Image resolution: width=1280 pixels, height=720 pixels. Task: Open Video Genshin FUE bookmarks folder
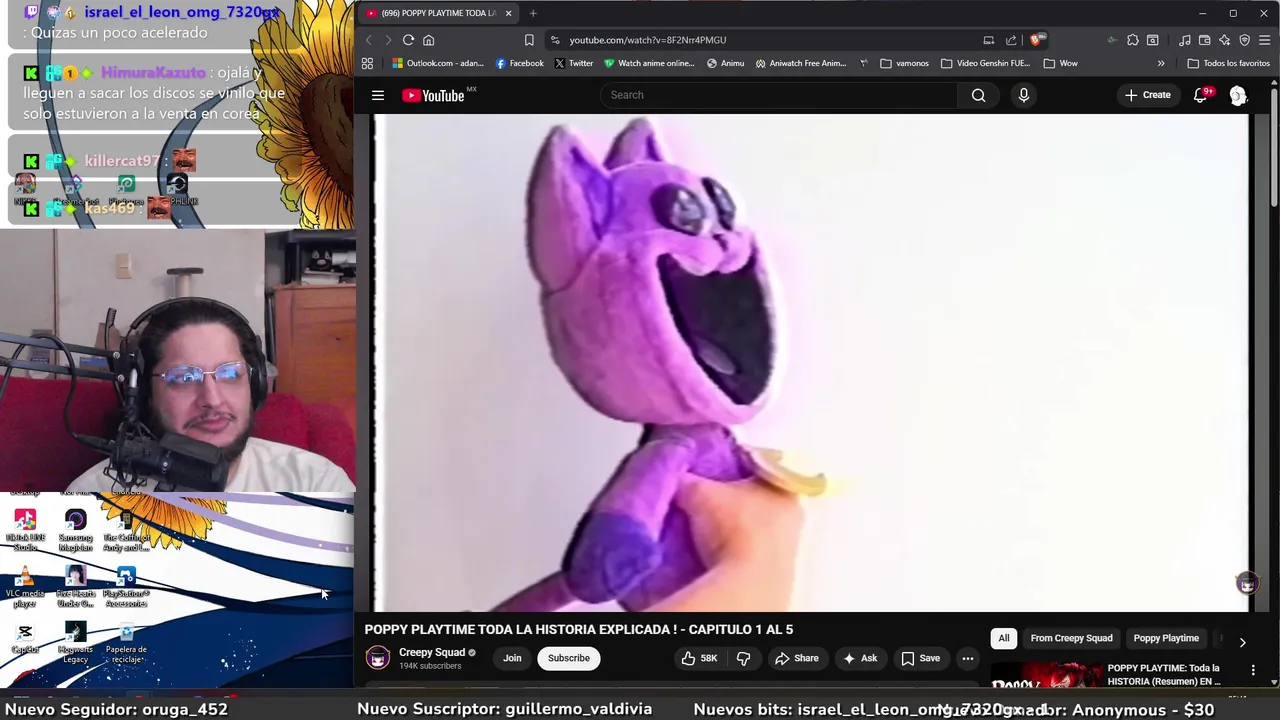[985, 63]
